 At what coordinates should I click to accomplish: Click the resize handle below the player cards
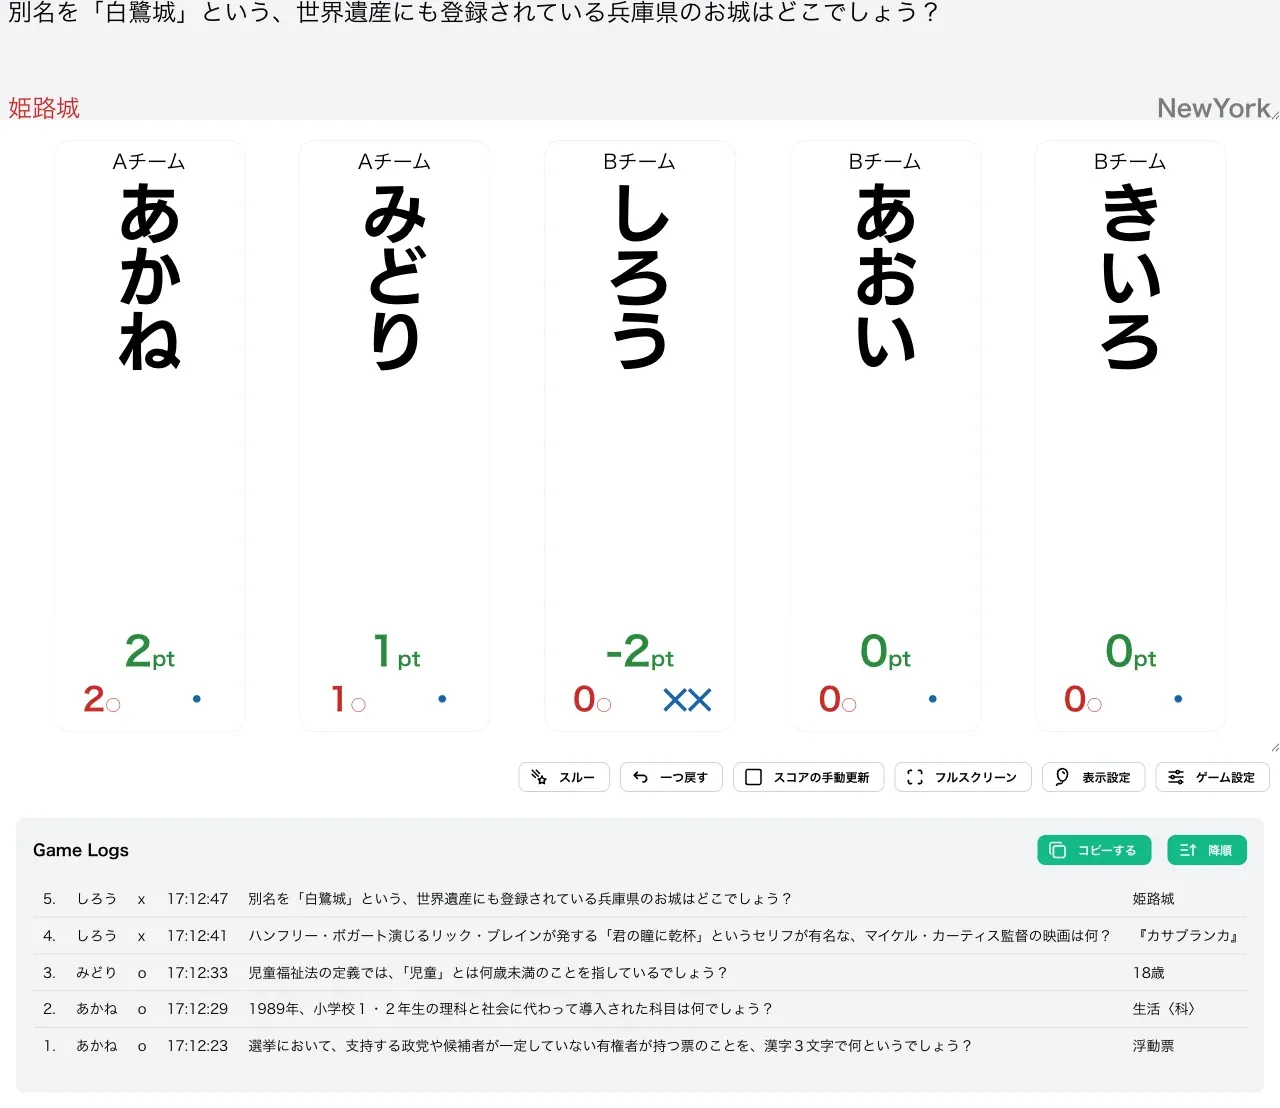coord(1274,746)
